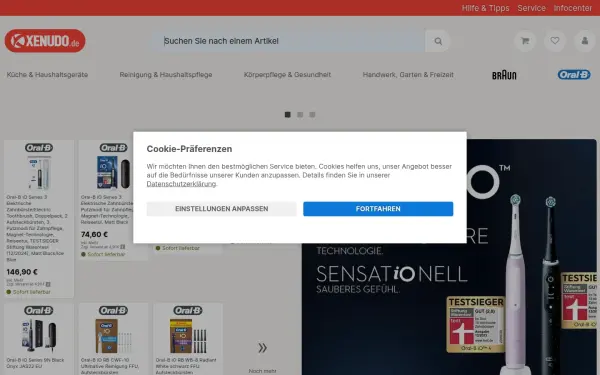Viewport: 600px width, 375px height.
Task: Click the Oral-B iO Sensationell banner
Action: (449, 257)
